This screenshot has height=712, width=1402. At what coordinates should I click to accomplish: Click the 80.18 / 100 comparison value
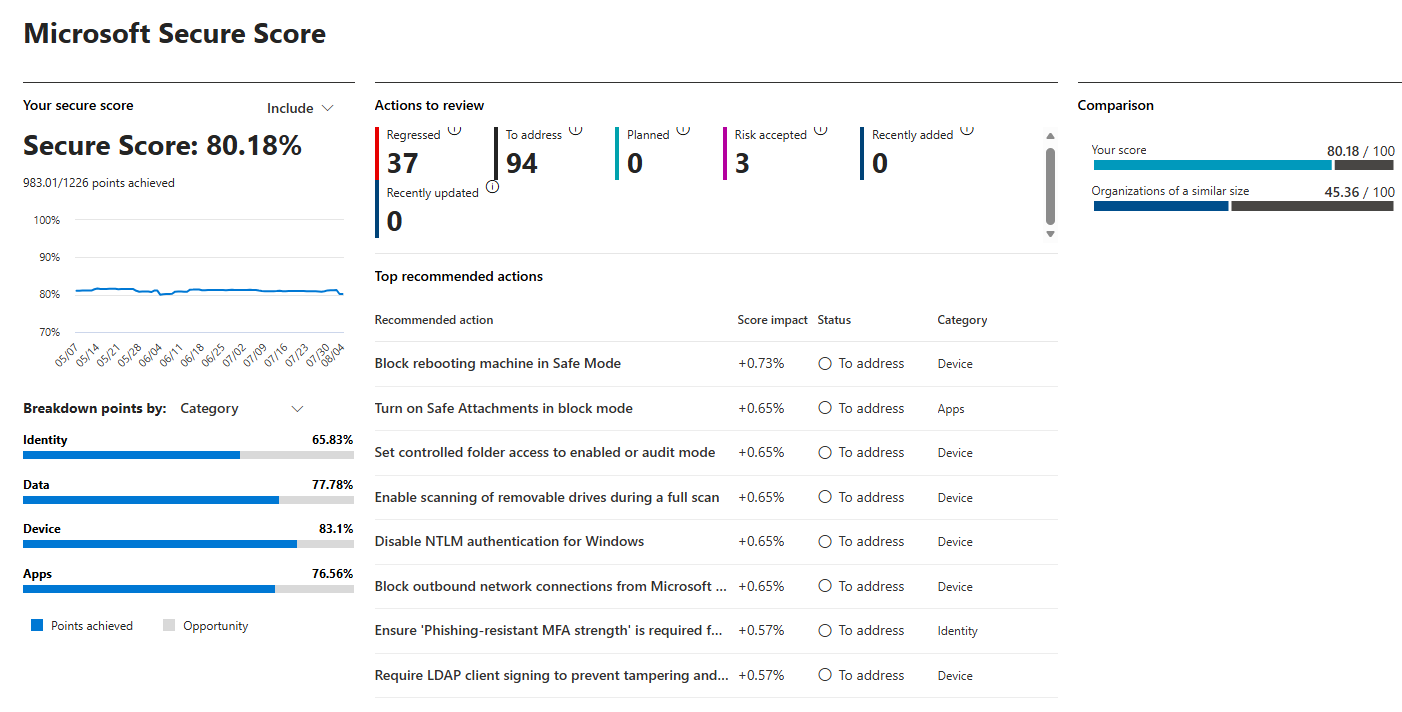[1361, 151]
